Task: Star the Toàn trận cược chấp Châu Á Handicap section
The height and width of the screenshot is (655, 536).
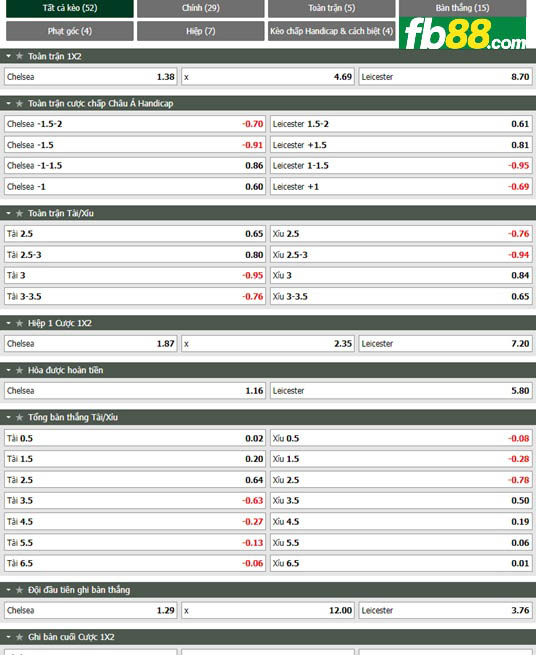Action: coord(19,103)
